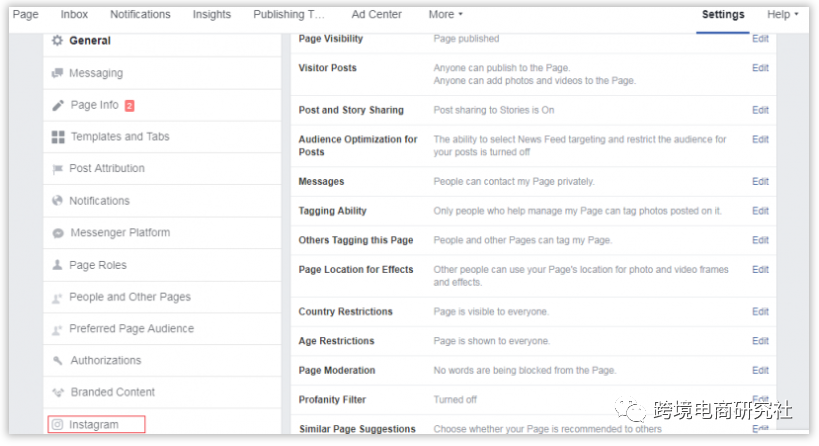The image size is (819, 446).
Task: Click the Post Attribution flag icon
Action: pyautogui.click(x=58, y=169)
